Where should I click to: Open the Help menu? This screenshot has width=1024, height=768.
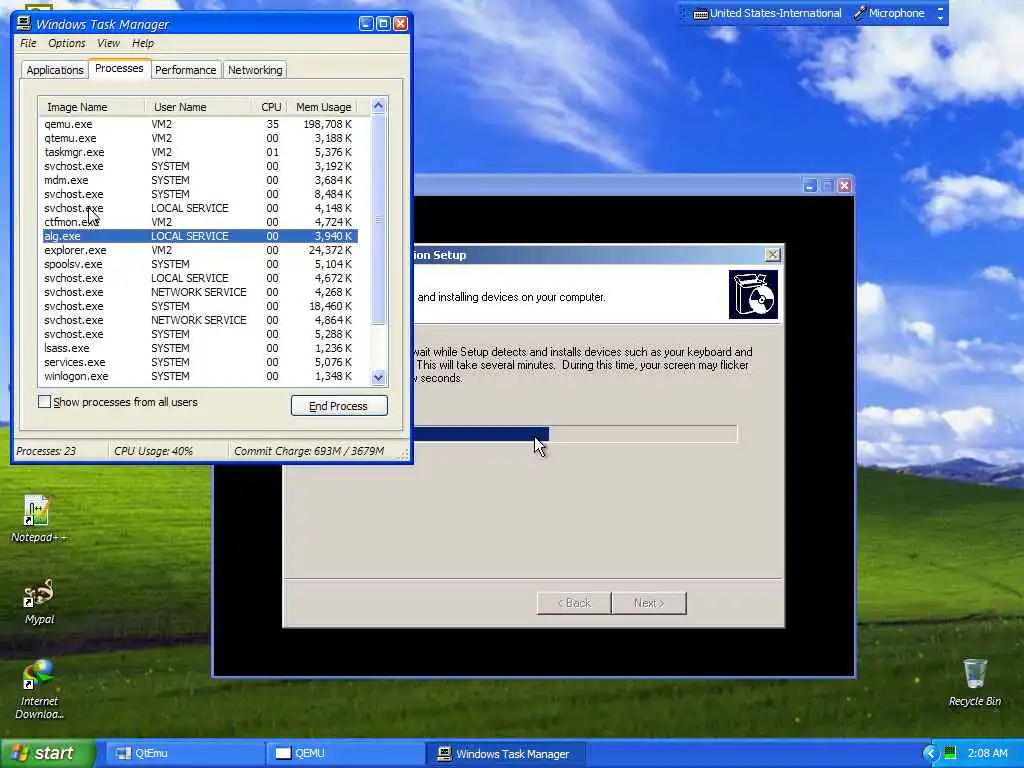pyautogui.click(x=142, y=43)
